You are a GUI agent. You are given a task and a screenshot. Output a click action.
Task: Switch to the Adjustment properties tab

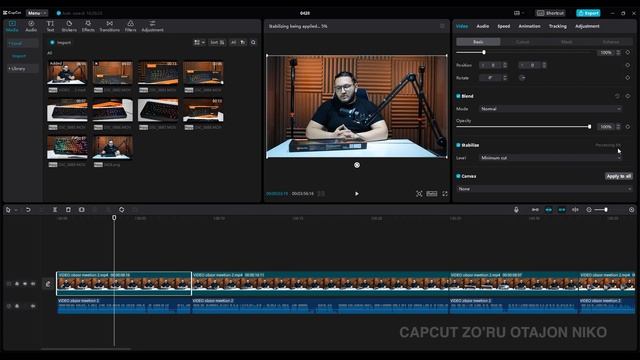point(587,26)
